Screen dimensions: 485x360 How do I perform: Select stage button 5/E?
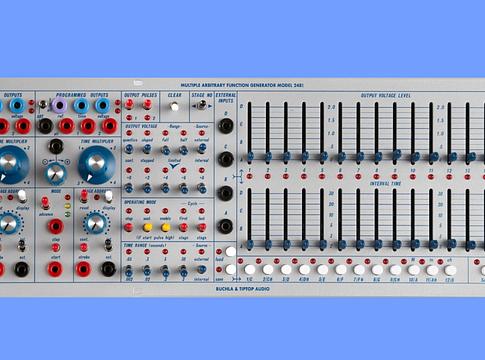coord(322,269)
